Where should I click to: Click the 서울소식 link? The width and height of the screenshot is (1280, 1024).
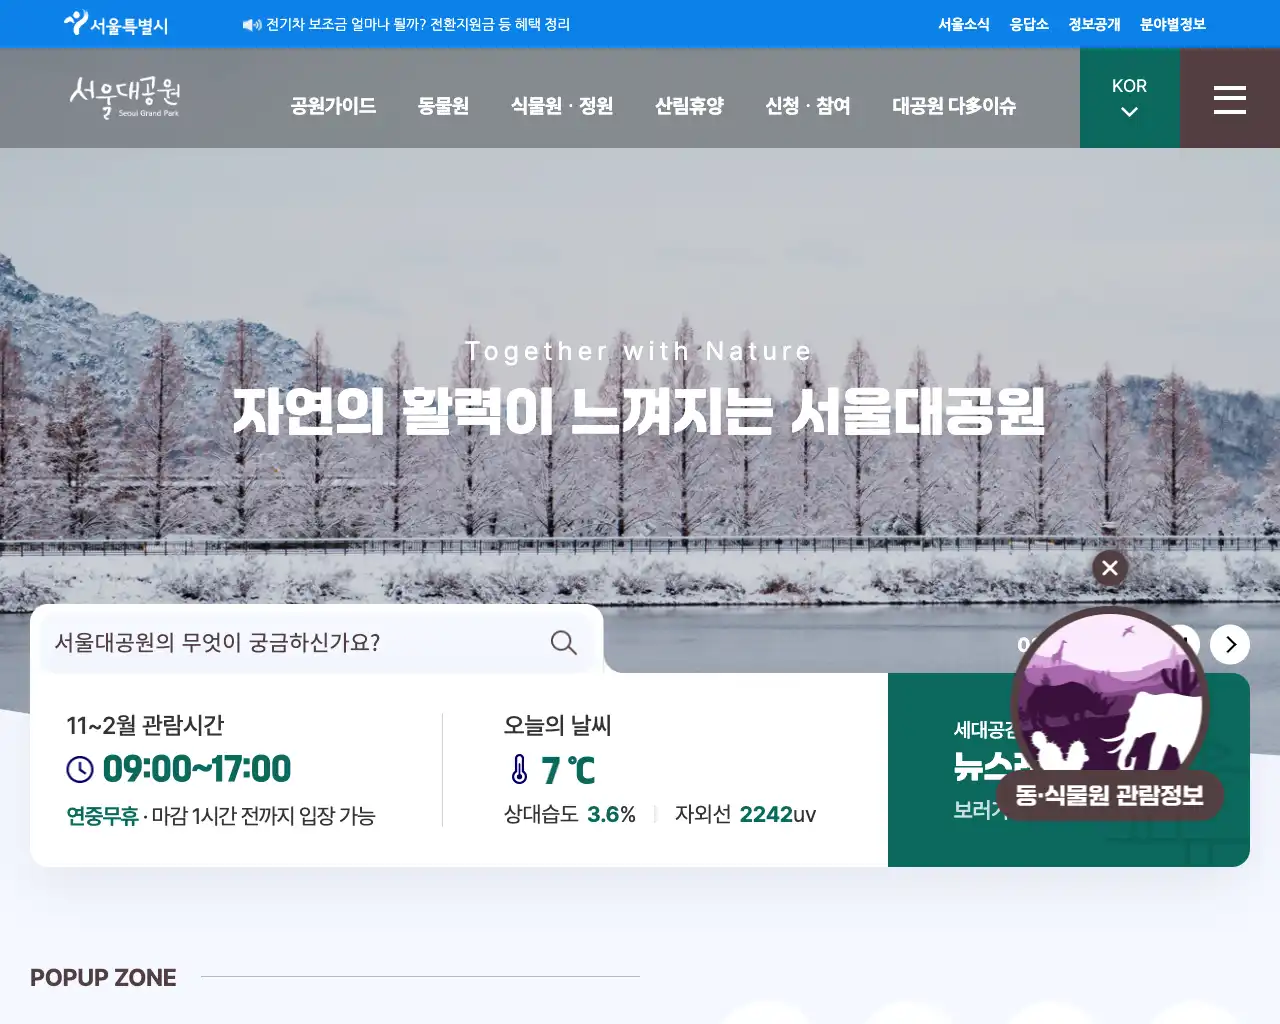pyautogui.click(x=963, y=24)
